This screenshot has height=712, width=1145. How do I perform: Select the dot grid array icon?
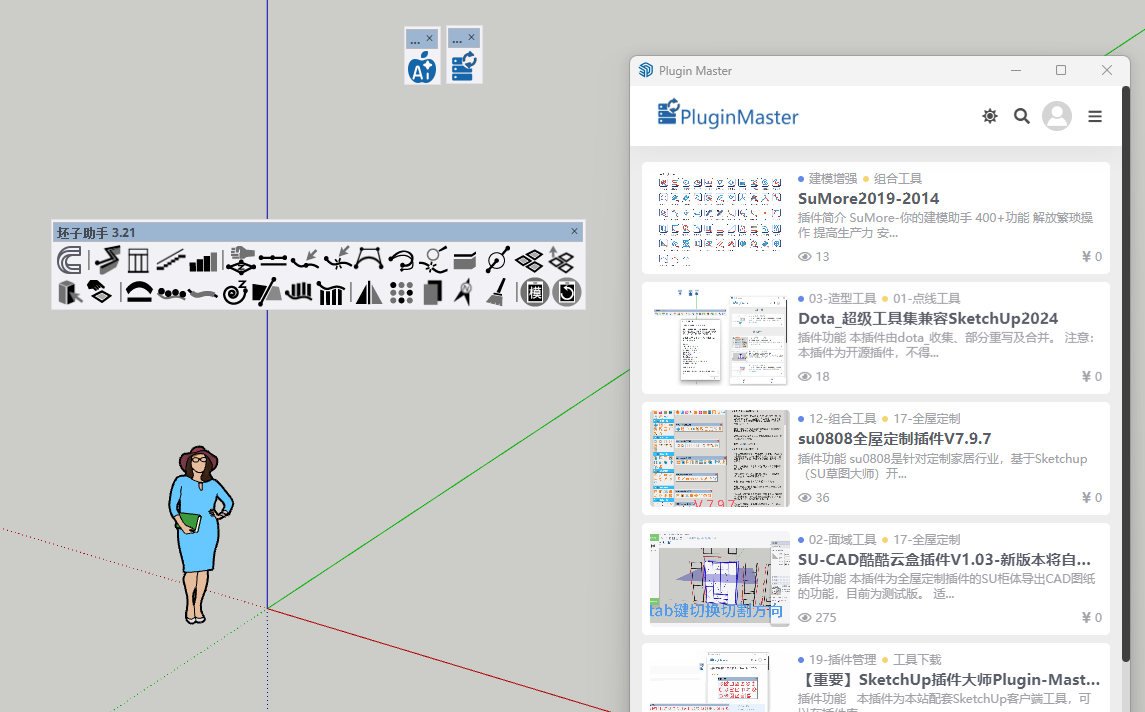(x=401, y=292)
